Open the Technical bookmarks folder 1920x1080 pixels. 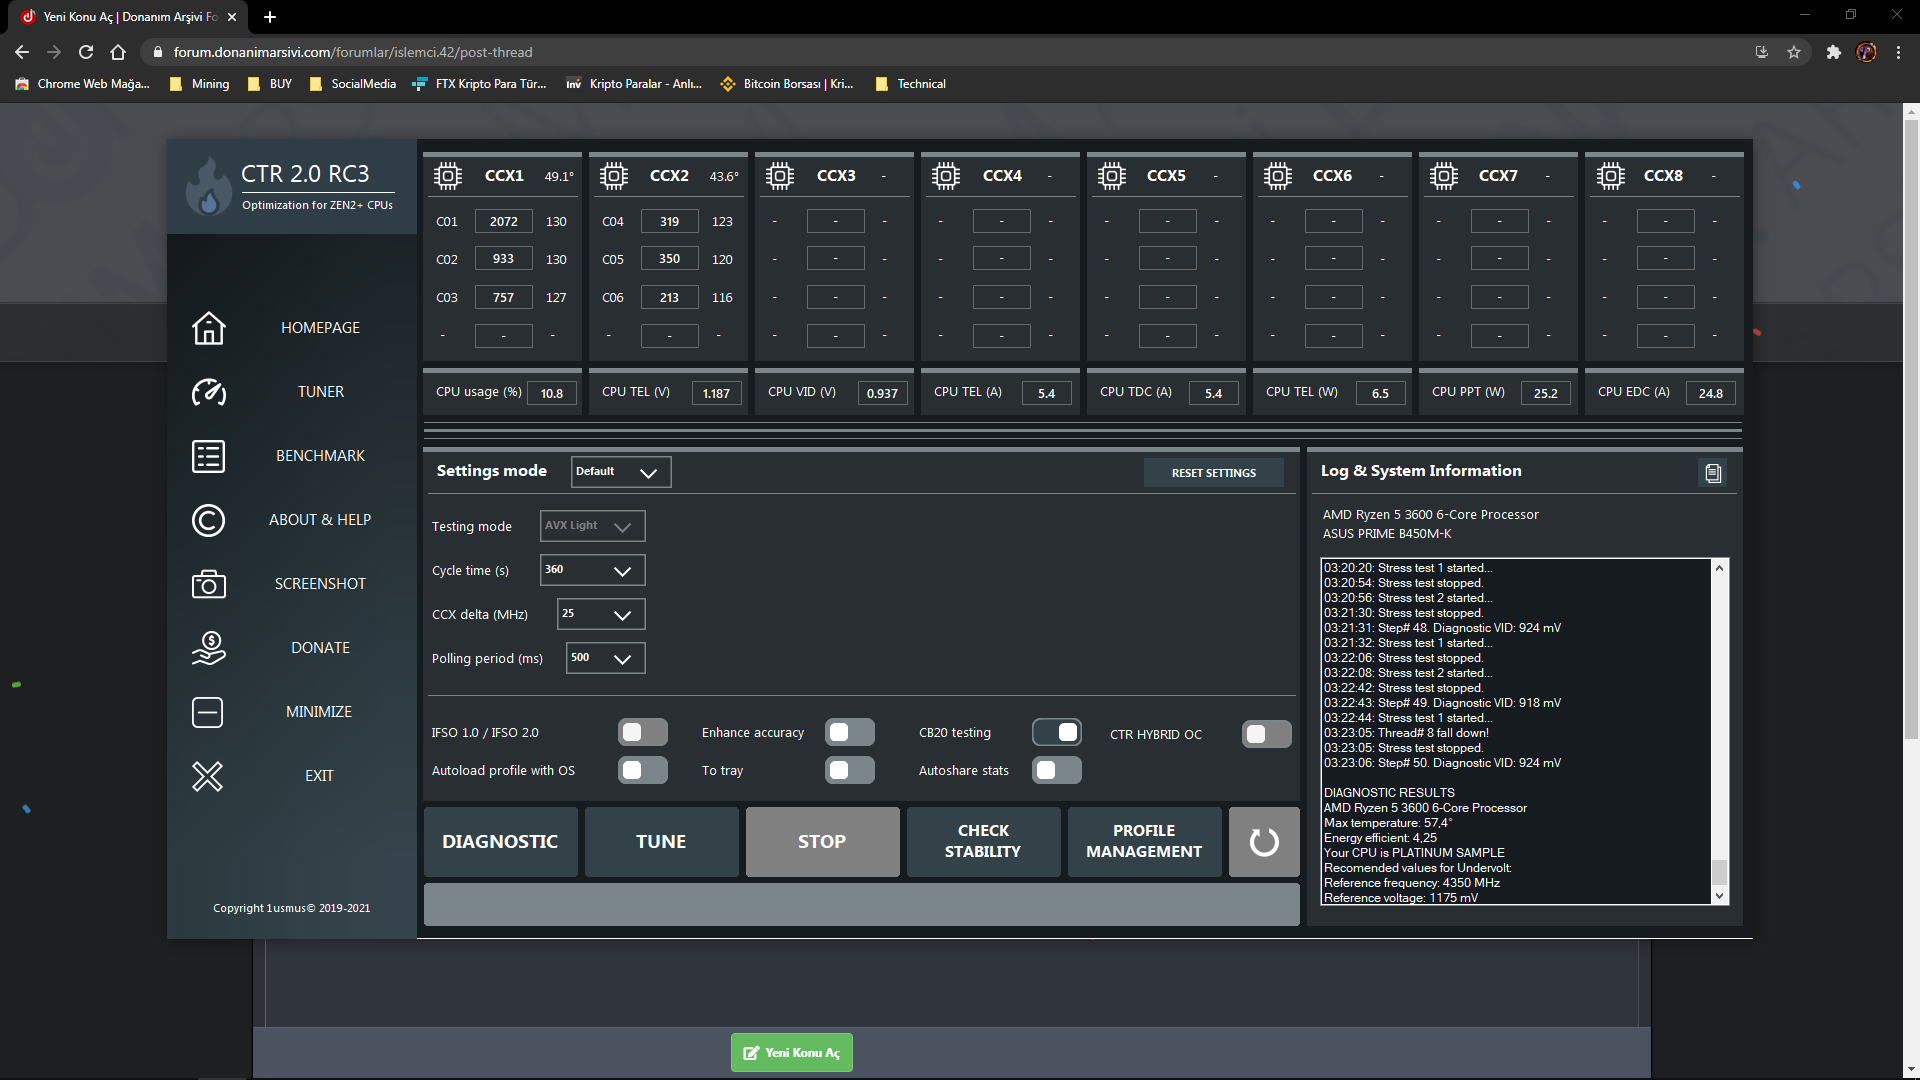(x=910, y=84)
